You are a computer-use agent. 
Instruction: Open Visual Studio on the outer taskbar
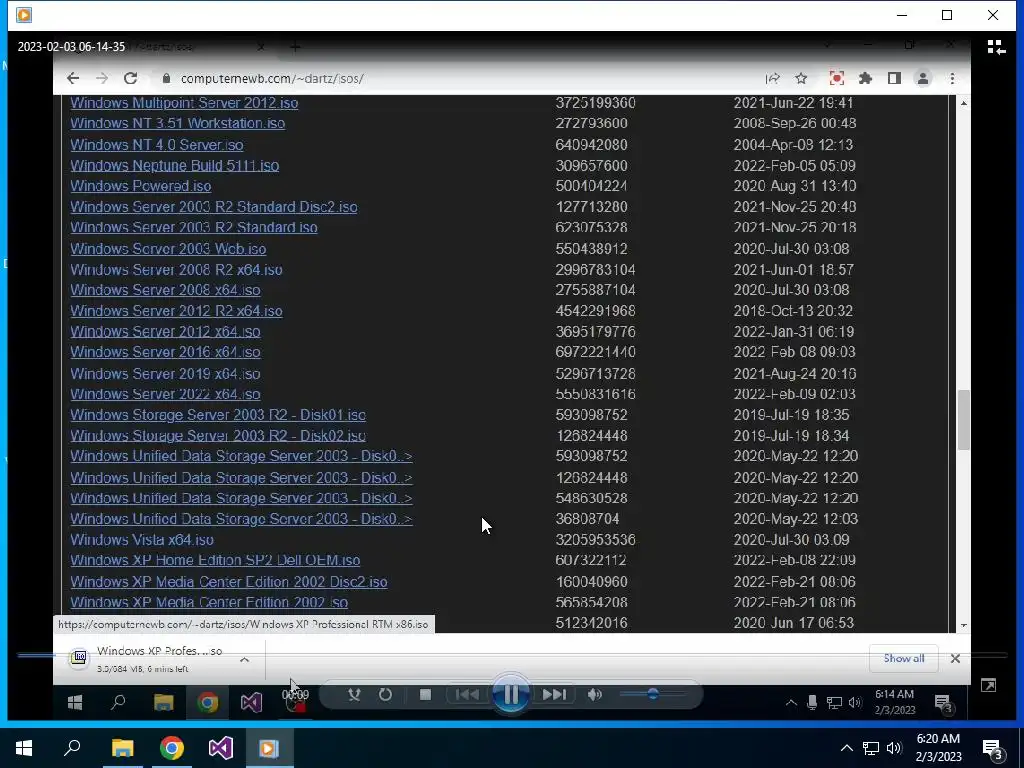pos(221,748)
